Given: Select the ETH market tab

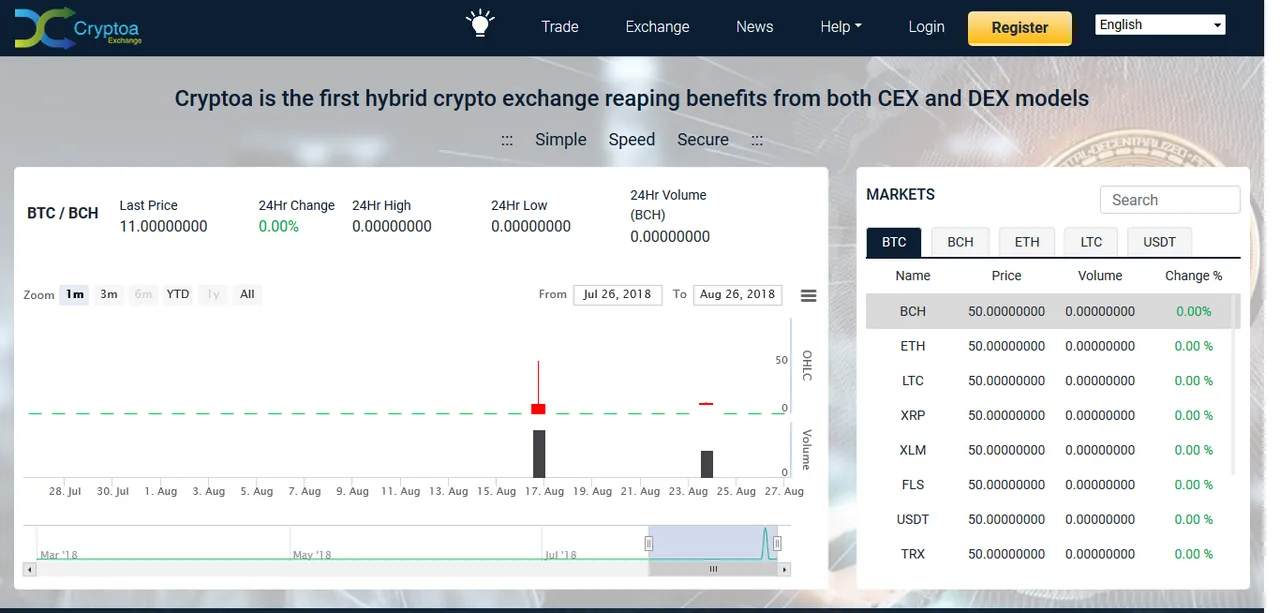Looking at the screenshot, I should point(1027,242).
